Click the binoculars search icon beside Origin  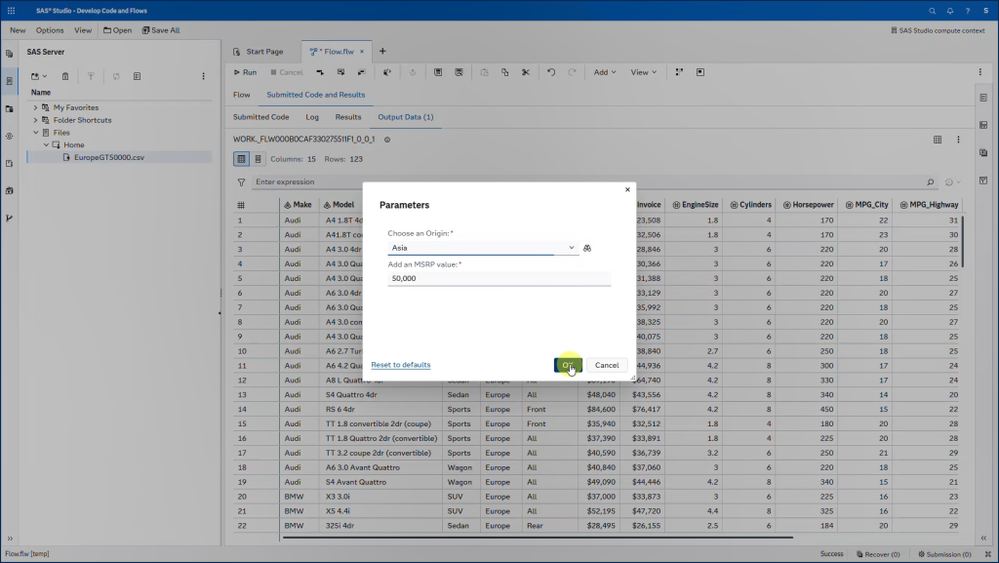point(587,248)
